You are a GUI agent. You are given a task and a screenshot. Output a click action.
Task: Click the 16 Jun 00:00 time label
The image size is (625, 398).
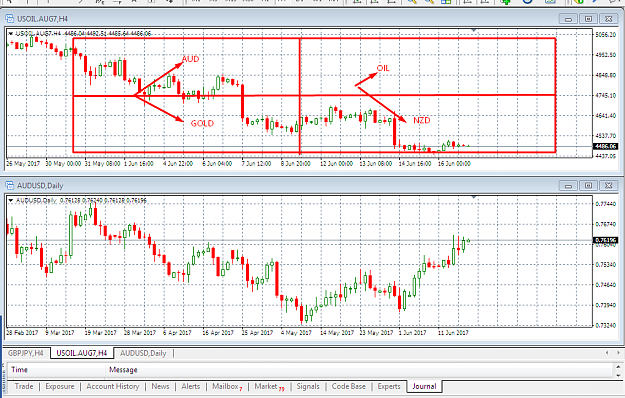pyautogui.click(x=454, y=163)
